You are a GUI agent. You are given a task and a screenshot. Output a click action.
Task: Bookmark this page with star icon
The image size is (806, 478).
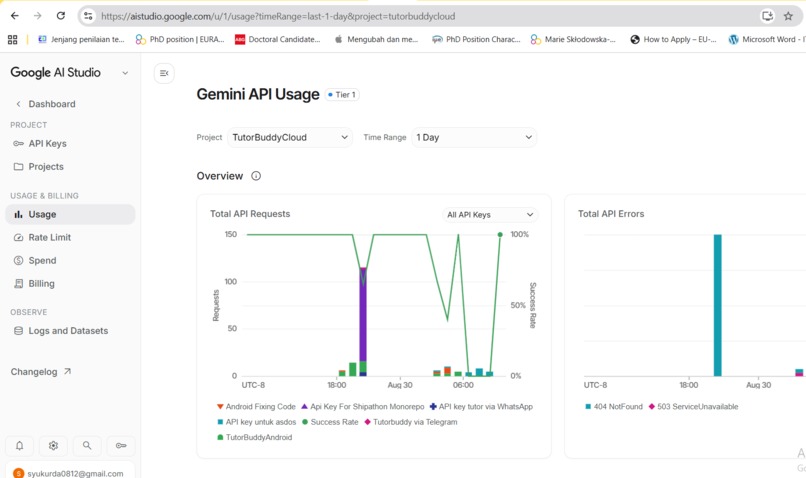coord(788,16)
